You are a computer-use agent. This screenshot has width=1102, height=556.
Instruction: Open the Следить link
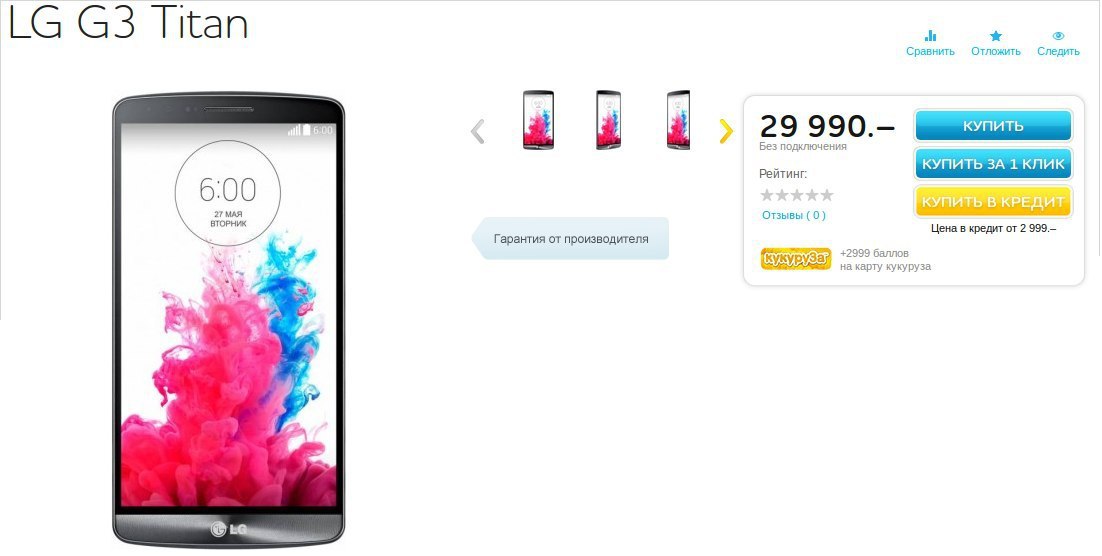point(1058,51)
